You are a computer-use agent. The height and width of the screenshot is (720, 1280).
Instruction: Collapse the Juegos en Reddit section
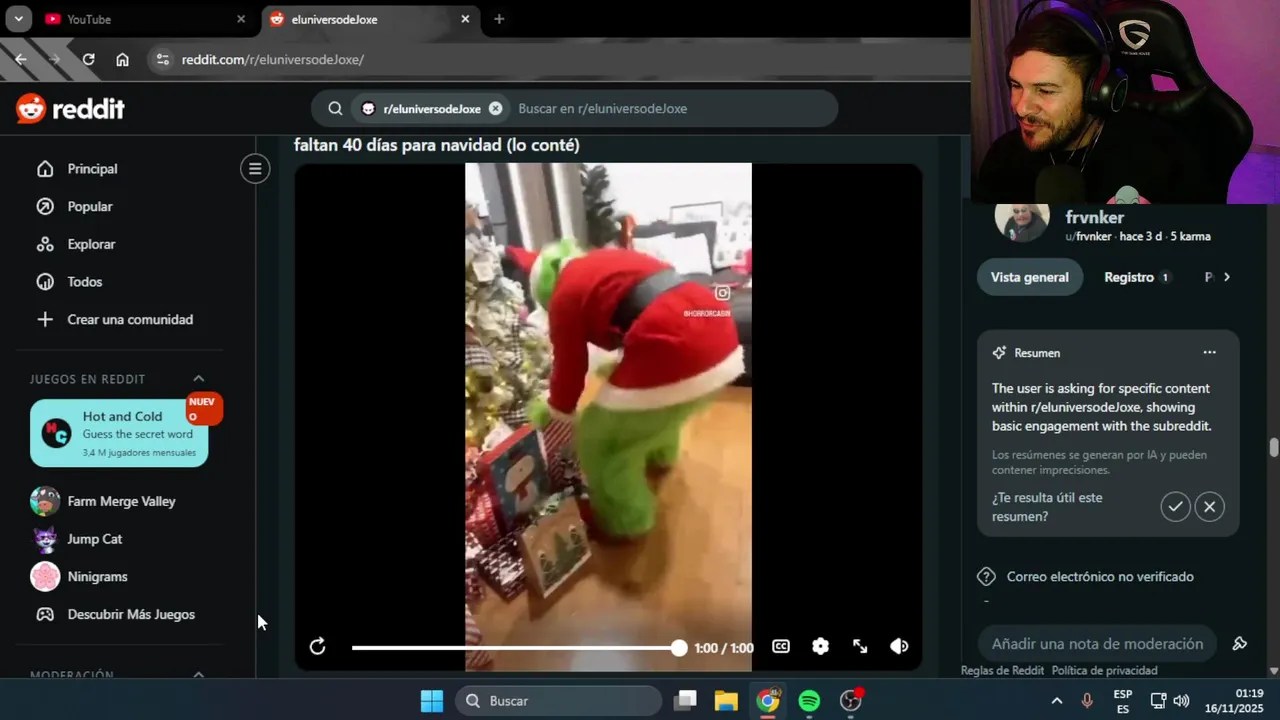coord(198,379)
